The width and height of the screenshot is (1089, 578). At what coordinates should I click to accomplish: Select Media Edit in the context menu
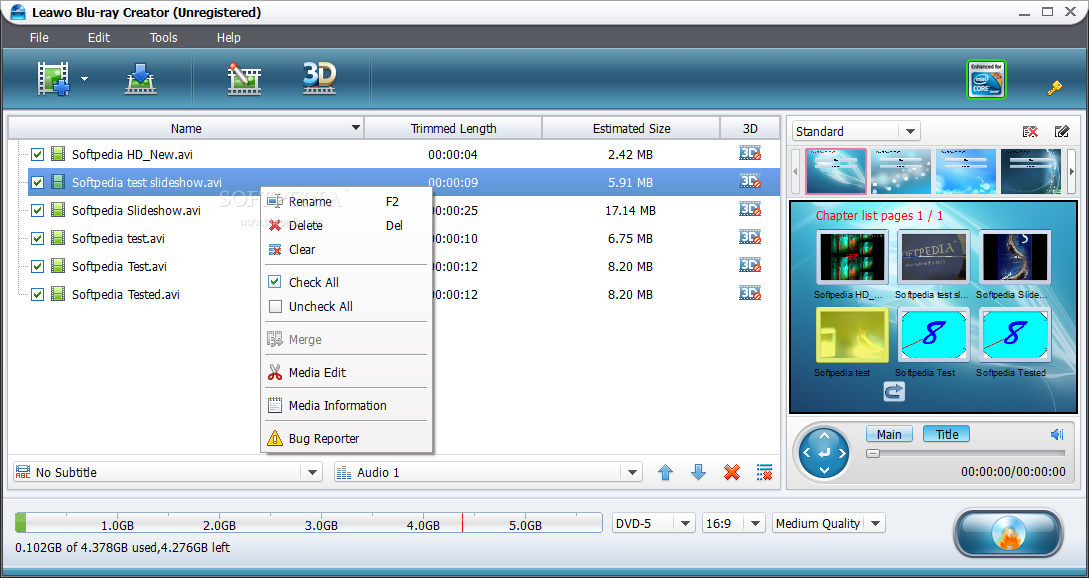point(346,372)
